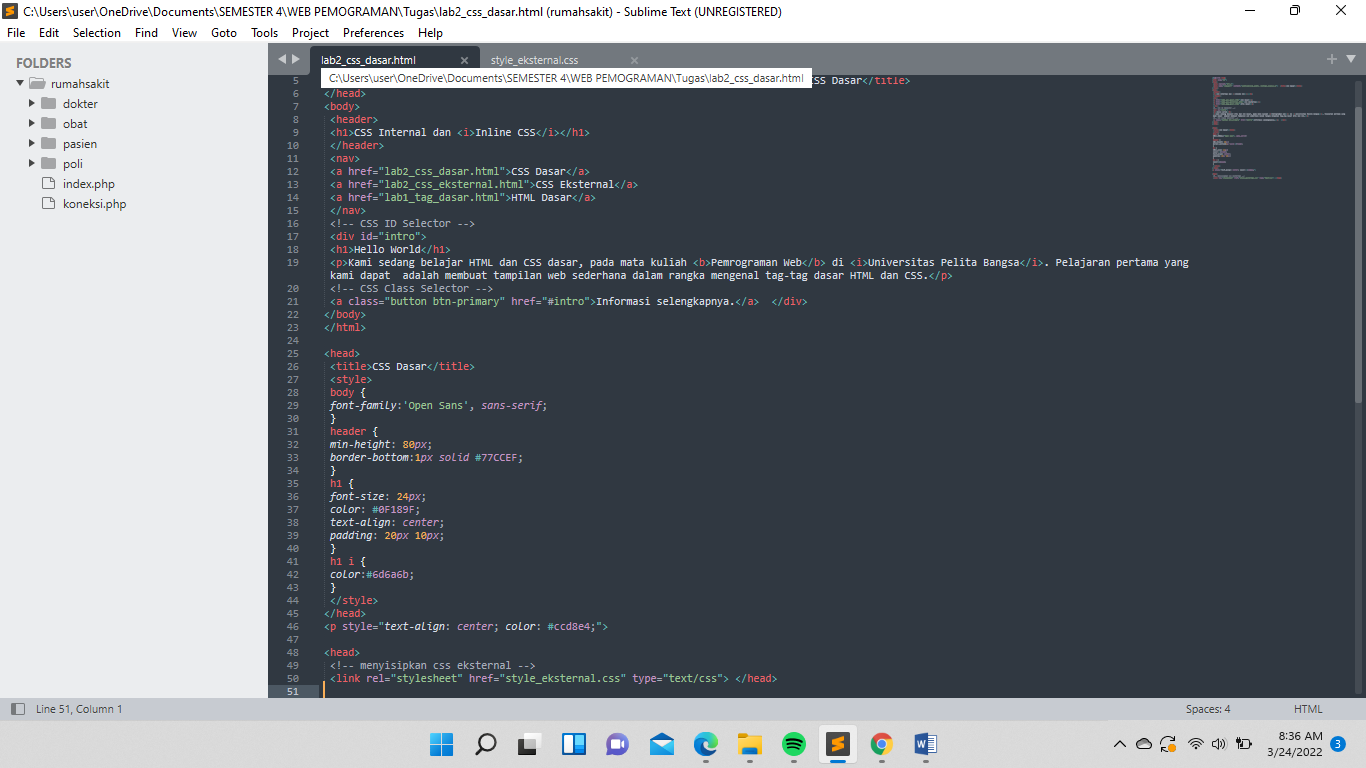
Task: Click the previous tab navigation arrow
Action: 284,59
